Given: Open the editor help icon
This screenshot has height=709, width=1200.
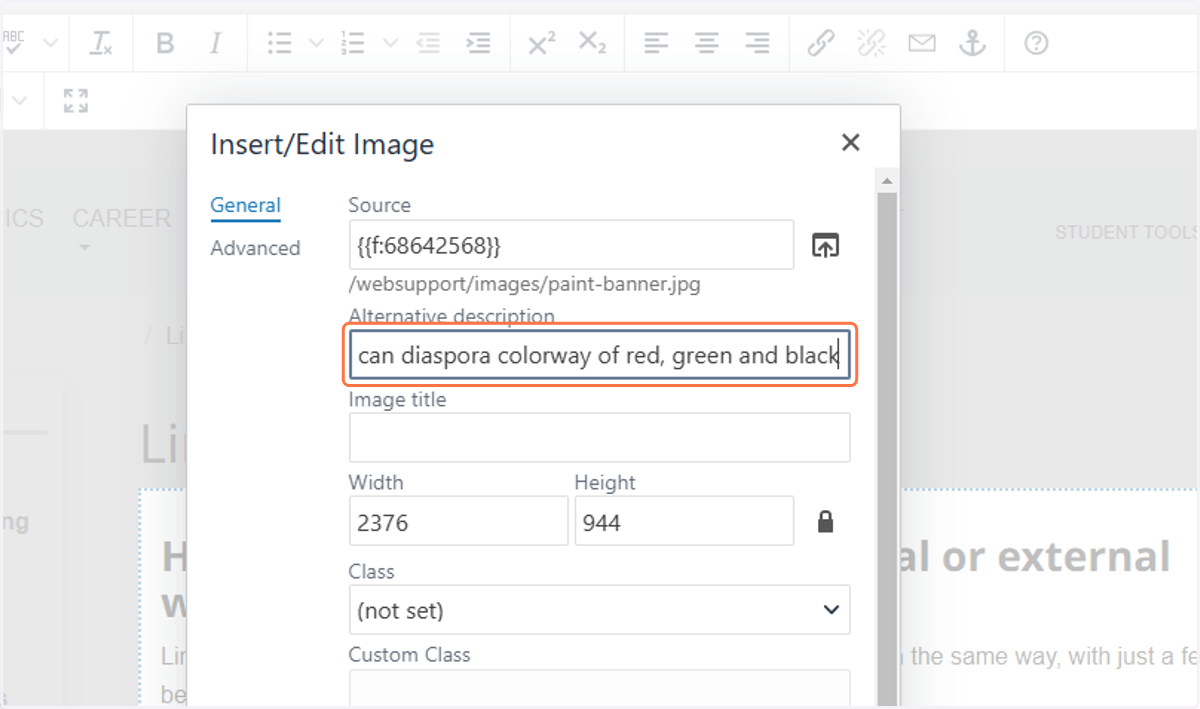Looking at the screenshot, I should click(1037, 43).
